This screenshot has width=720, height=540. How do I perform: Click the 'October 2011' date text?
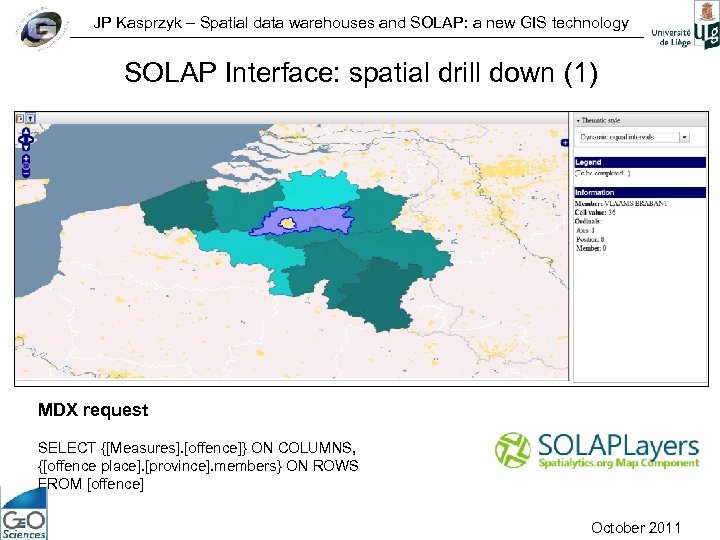pyautogui.click(x=636, y=527)
